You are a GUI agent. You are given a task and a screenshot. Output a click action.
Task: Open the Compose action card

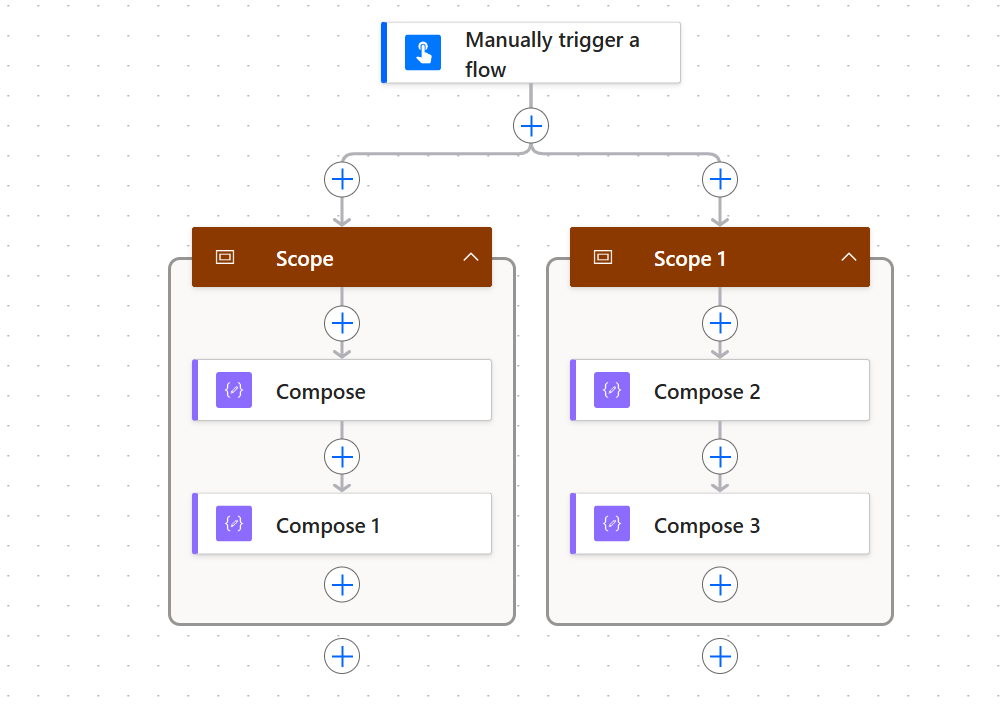click(342, 390)
